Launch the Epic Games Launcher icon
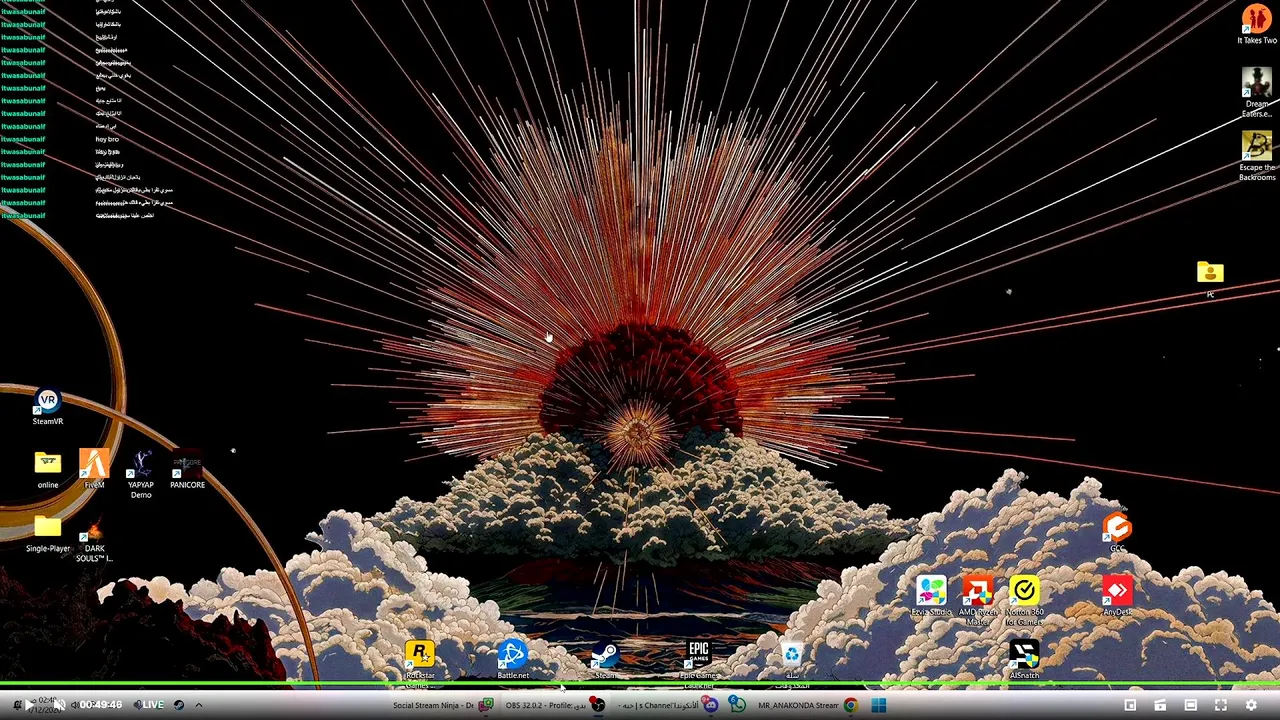Viewport: 1280px width, 720px height. (698, 662)
